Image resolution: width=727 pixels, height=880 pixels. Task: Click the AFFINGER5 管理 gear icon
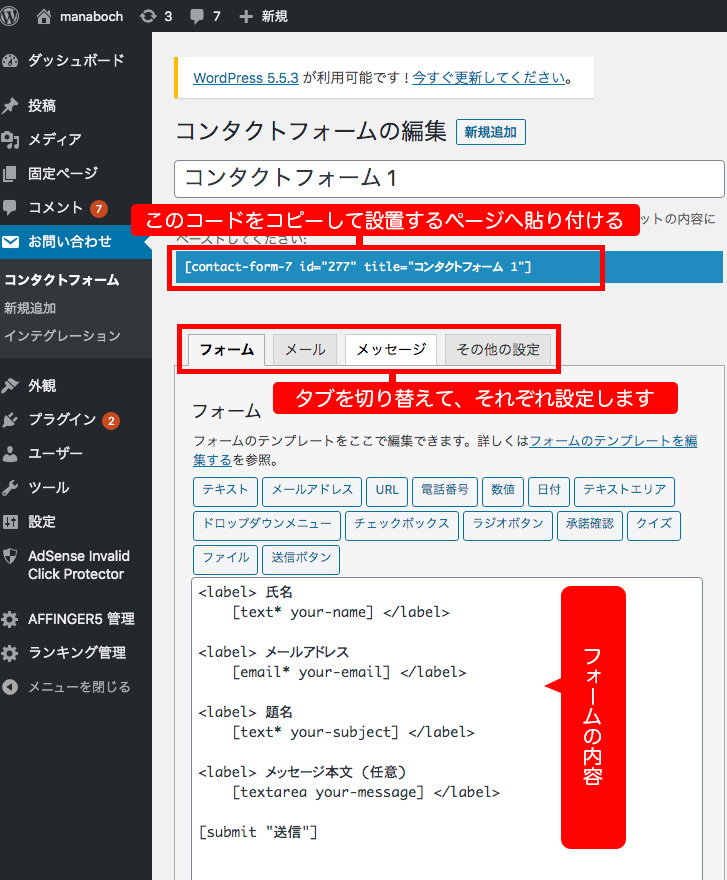tap(10, 619)
